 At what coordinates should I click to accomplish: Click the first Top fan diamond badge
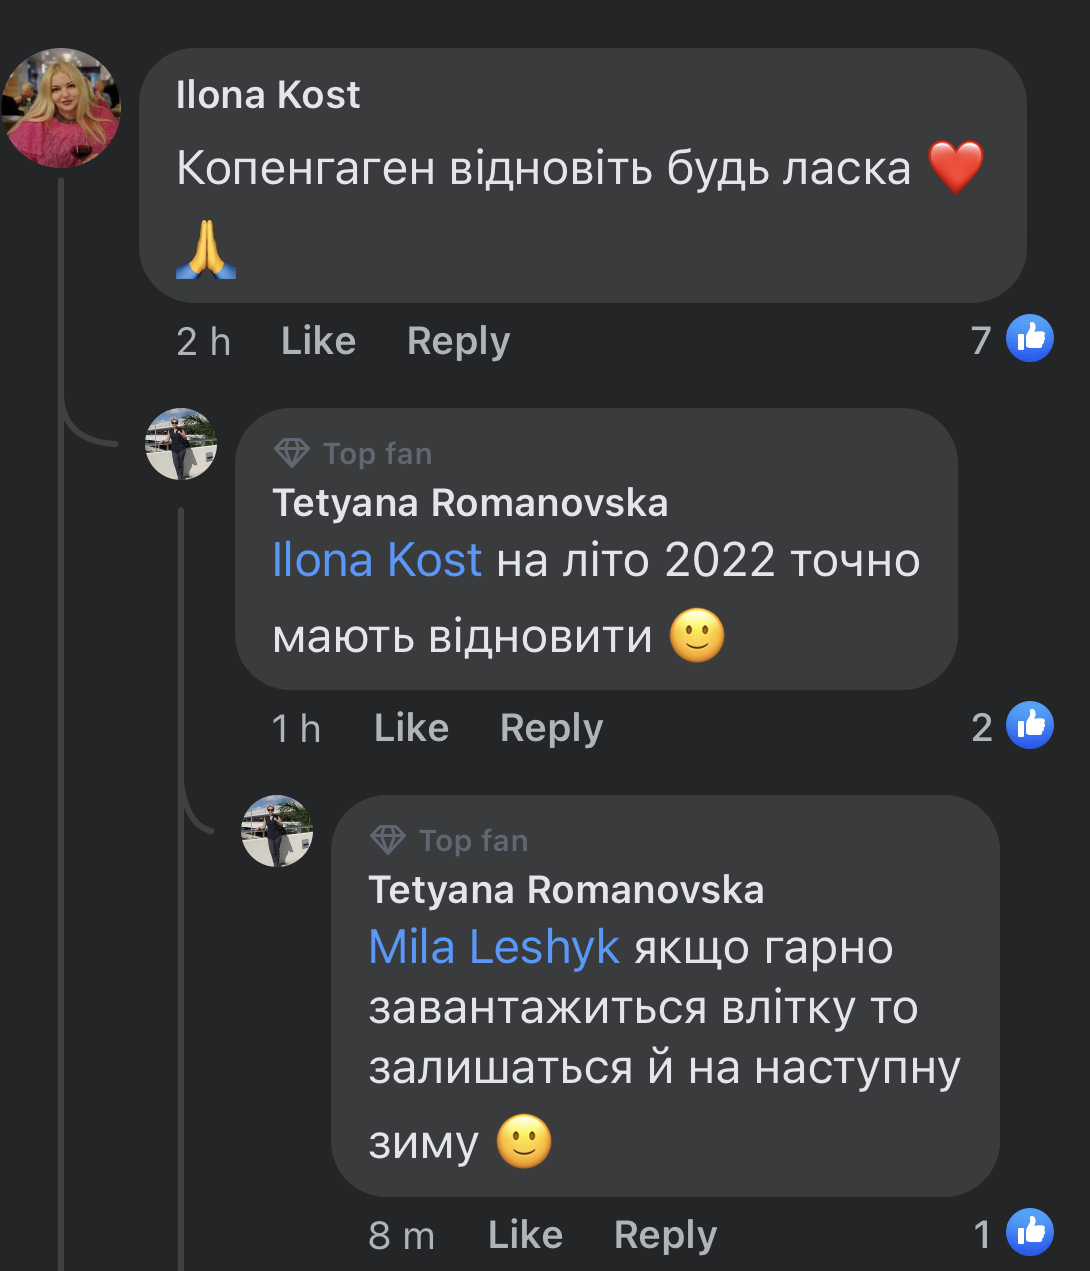pyautogui.click(x=292, y=453)
